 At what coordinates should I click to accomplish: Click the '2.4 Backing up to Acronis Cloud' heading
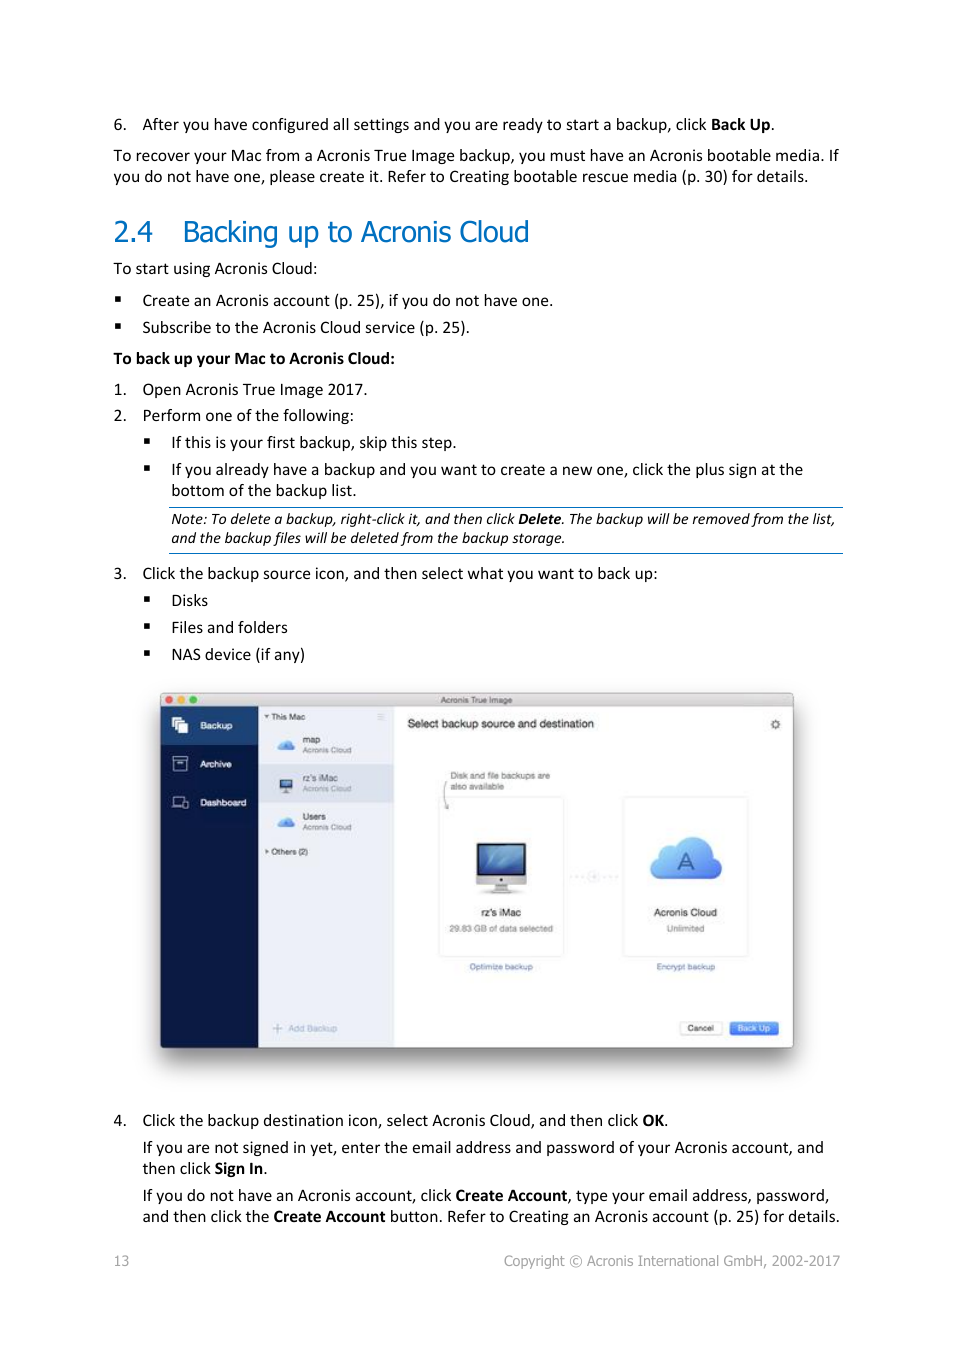coord(321,232)
